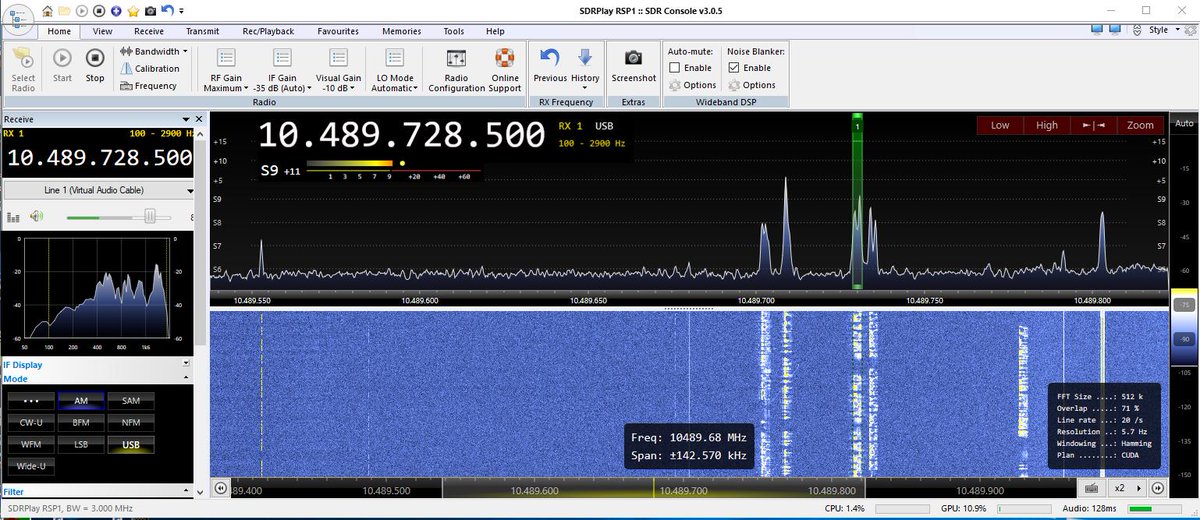Open Radio Configuration
Viewport: 1200px width, 520px height.
pyautogui.click(x=456, y=70)
